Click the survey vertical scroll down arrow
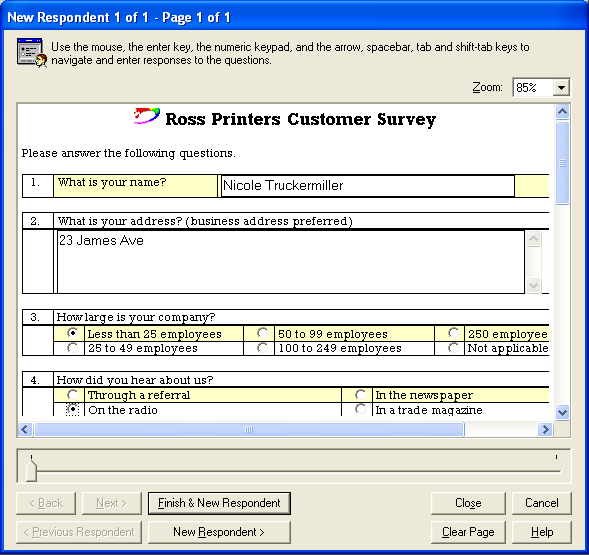Viewport: 589px width, 555px height. pyautogui.click(x=562, y=412)
